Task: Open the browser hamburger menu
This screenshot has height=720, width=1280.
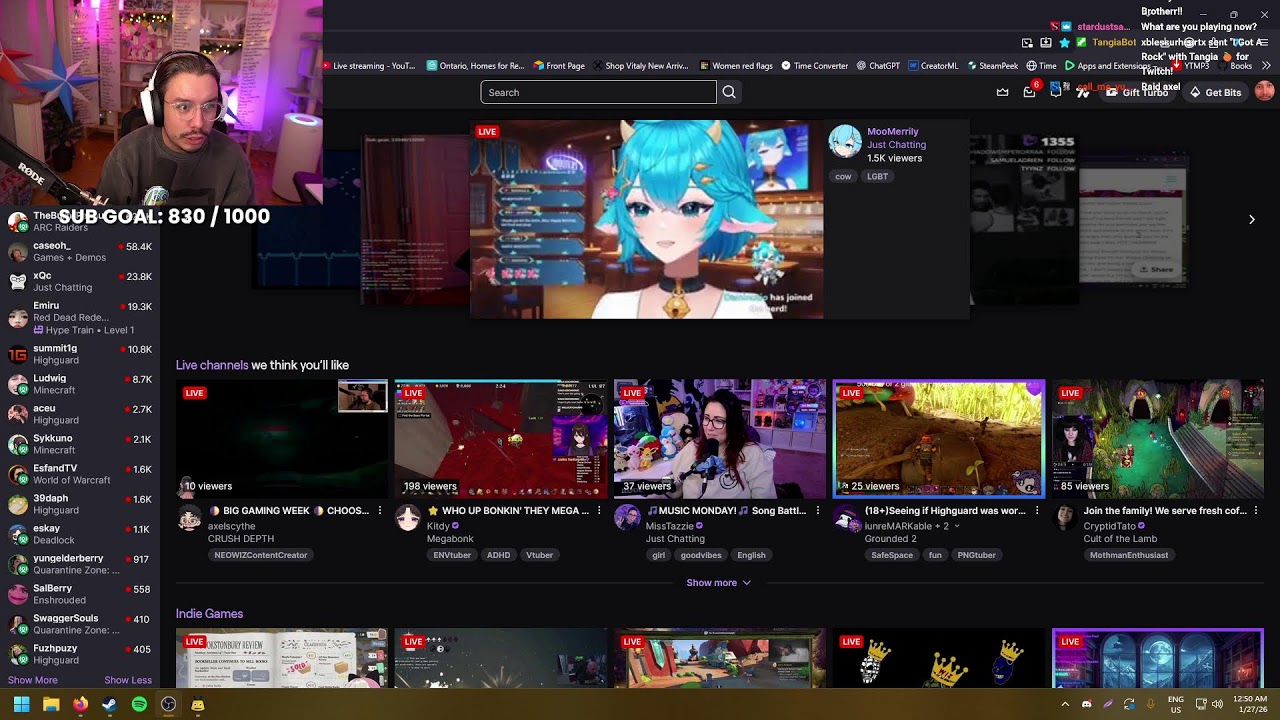Action: [x=1262, y=43]
